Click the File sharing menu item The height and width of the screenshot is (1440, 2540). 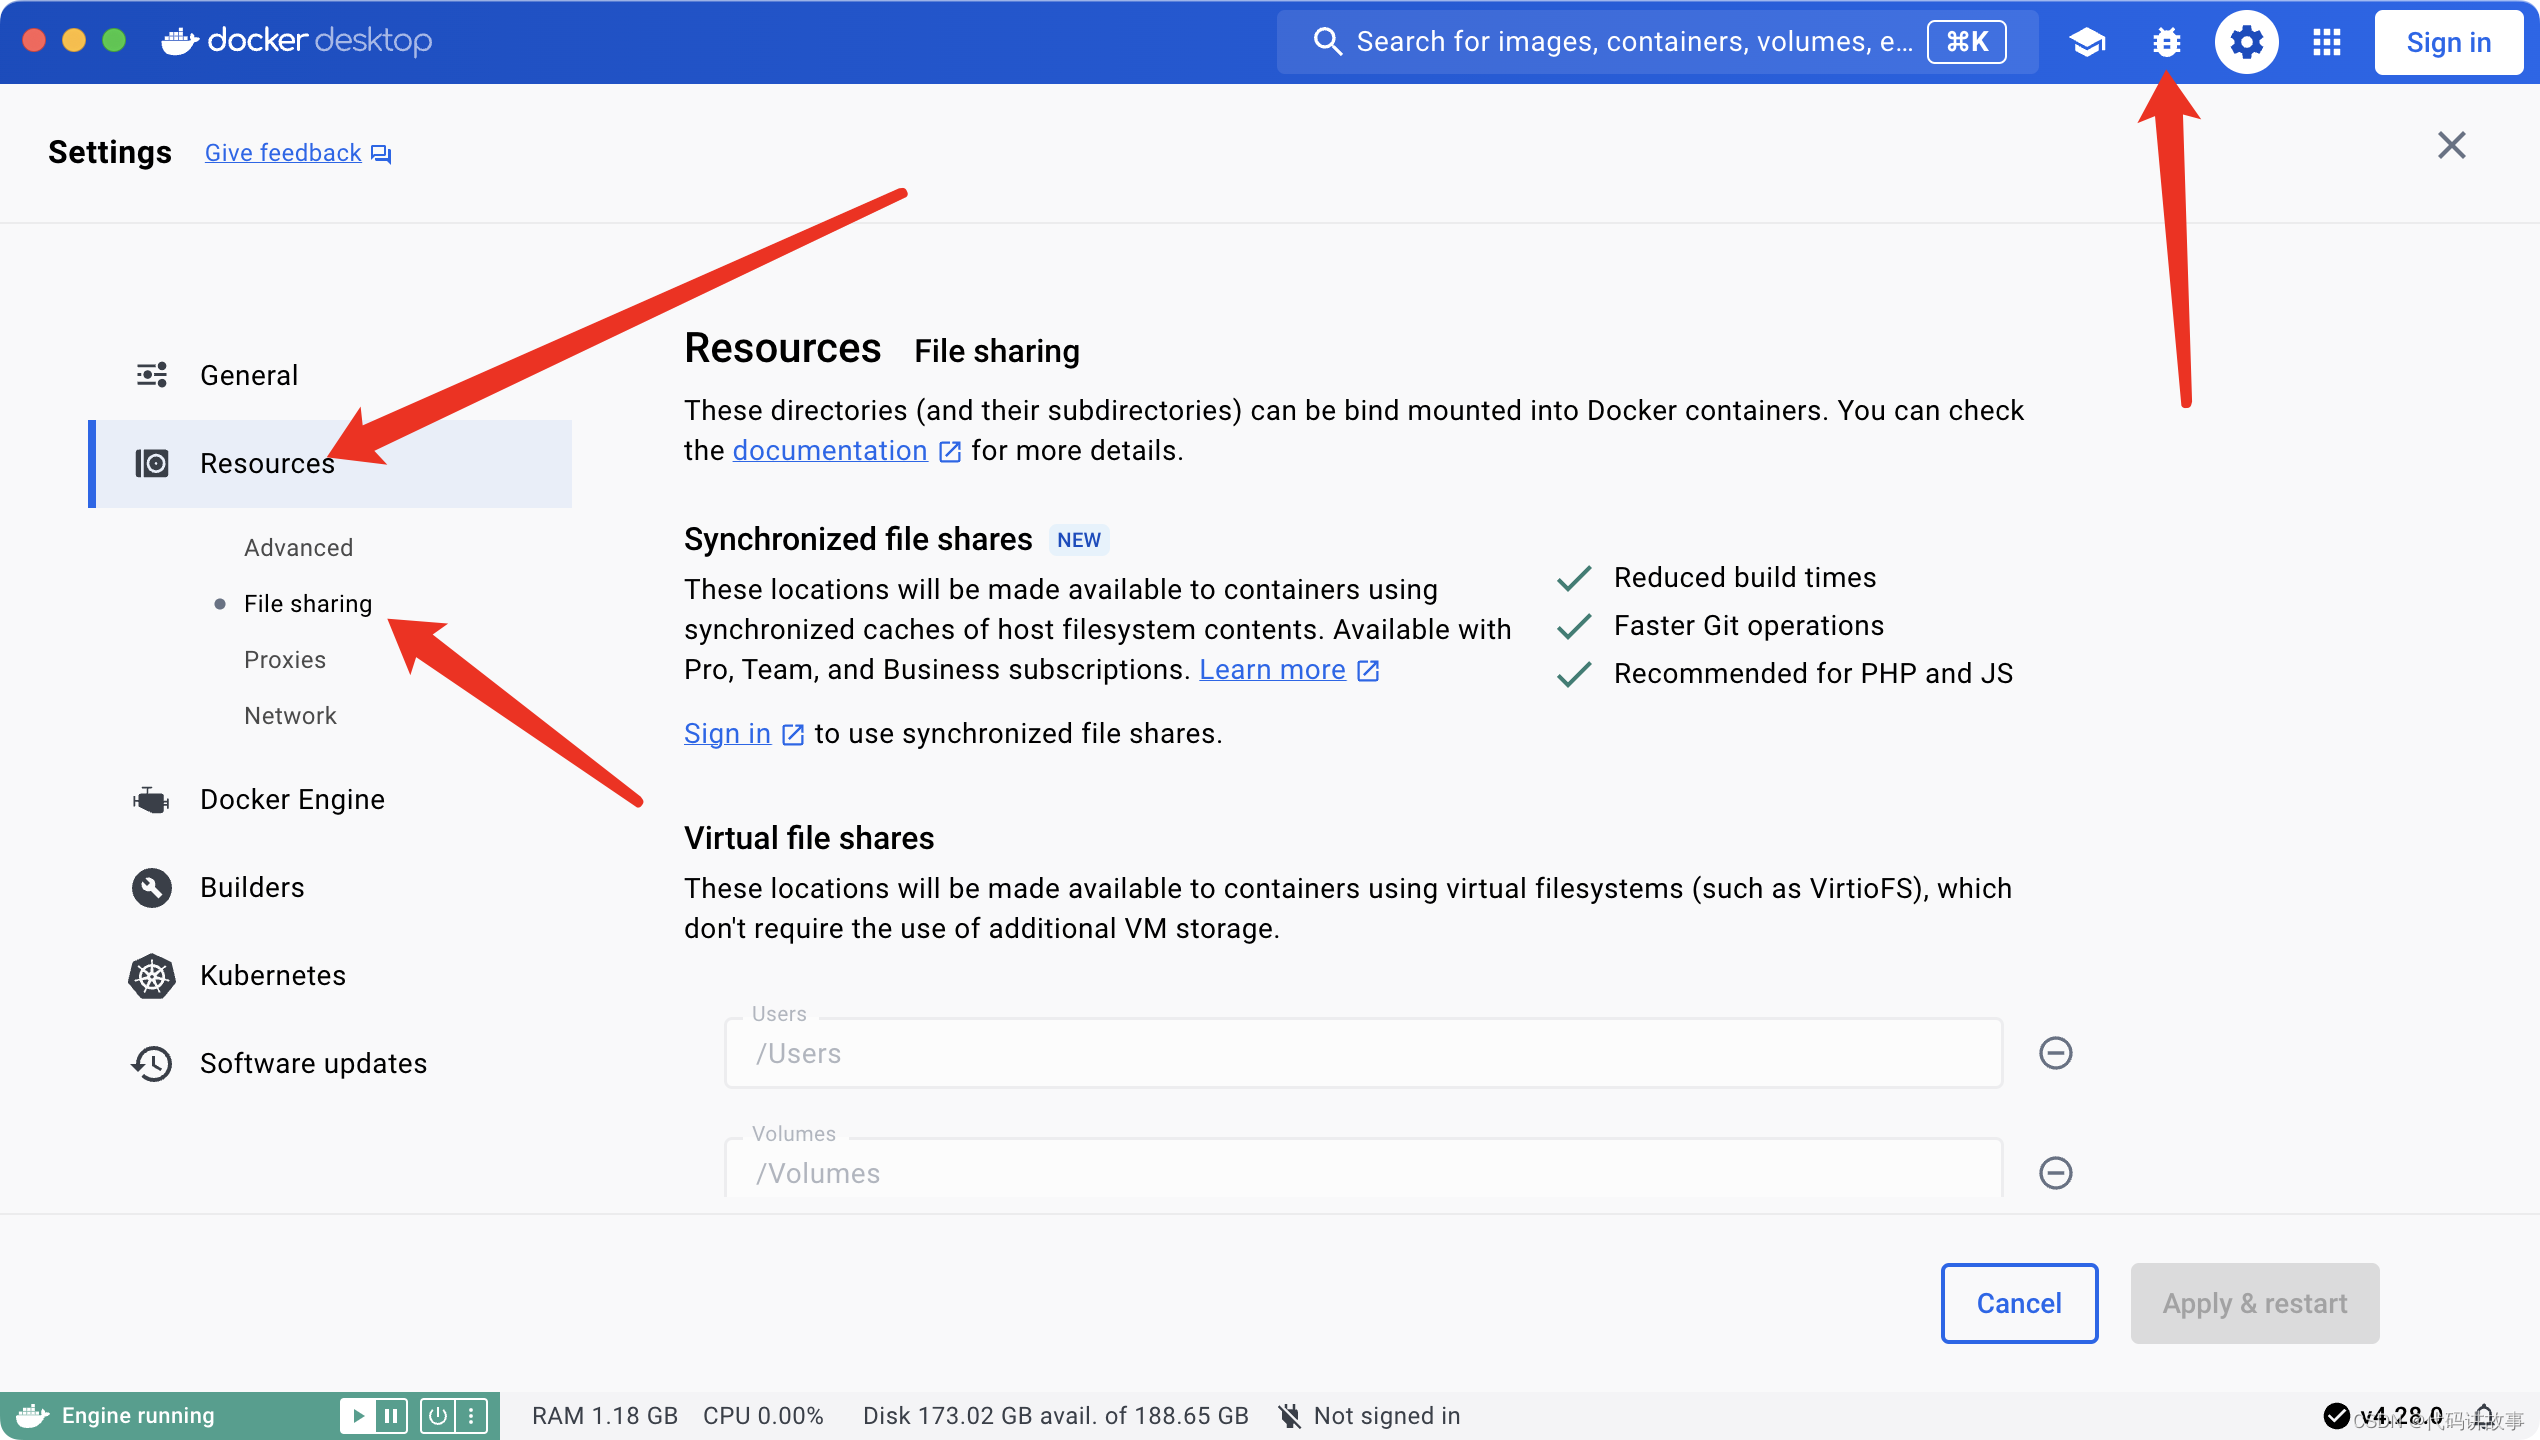pyautogui.click(x=307, y=604)
